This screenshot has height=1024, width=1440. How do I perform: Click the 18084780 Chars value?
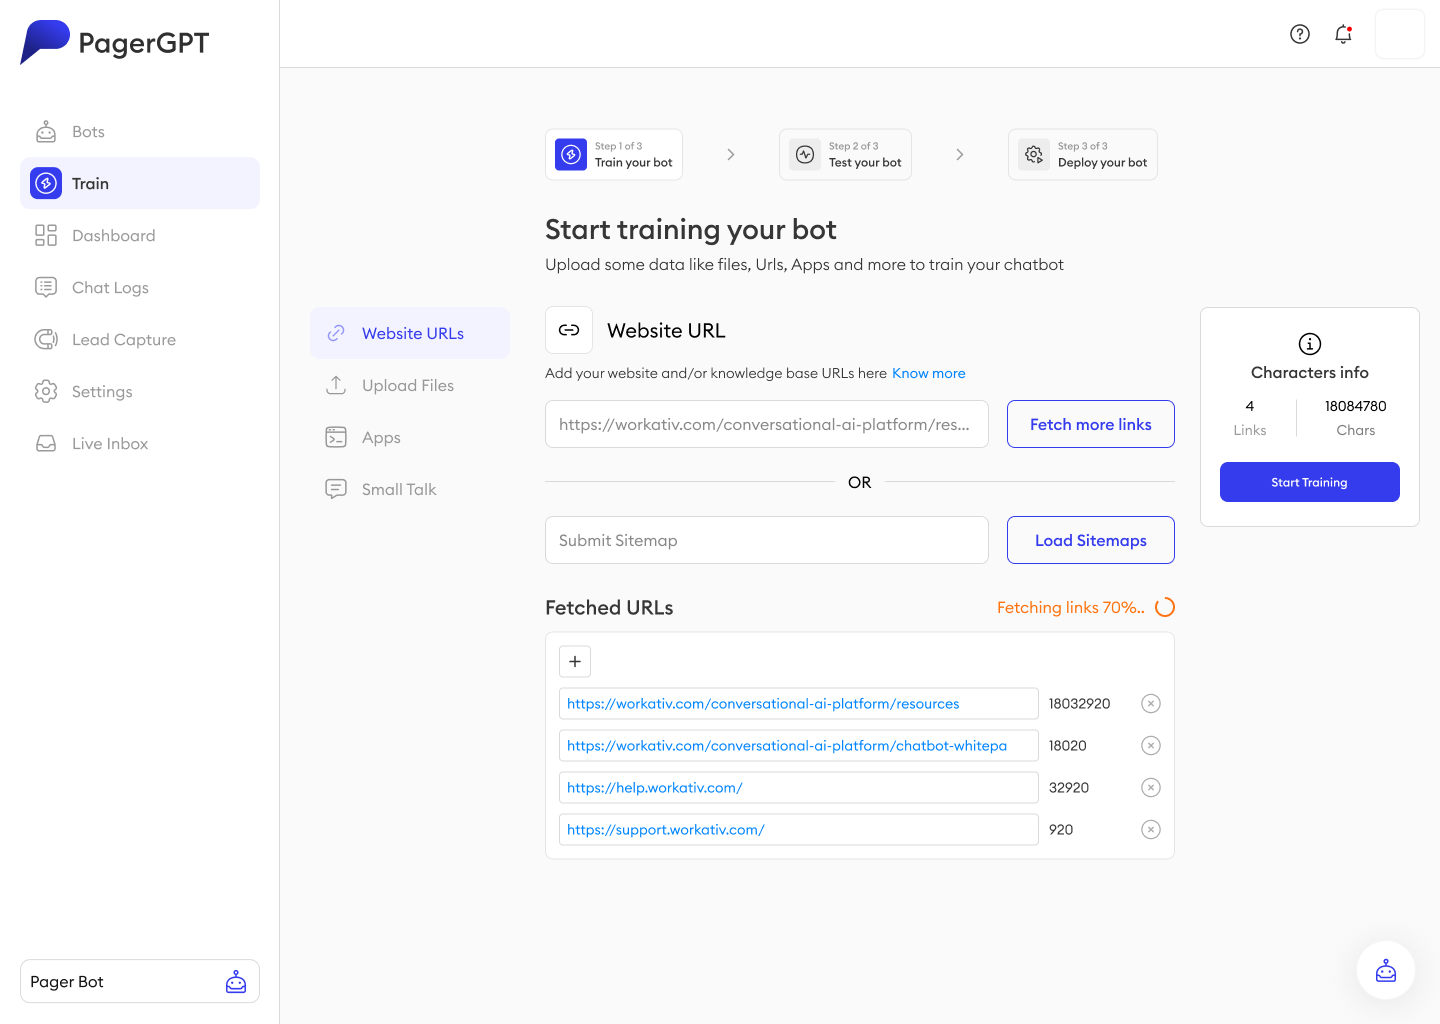click(x=1356, y=406)
